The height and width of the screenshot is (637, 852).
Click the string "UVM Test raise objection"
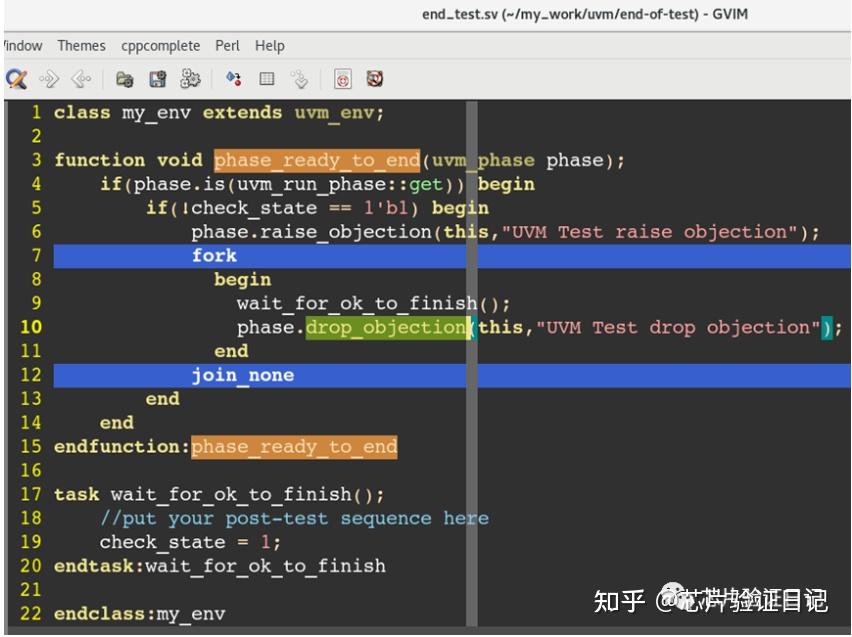point(650,232)
